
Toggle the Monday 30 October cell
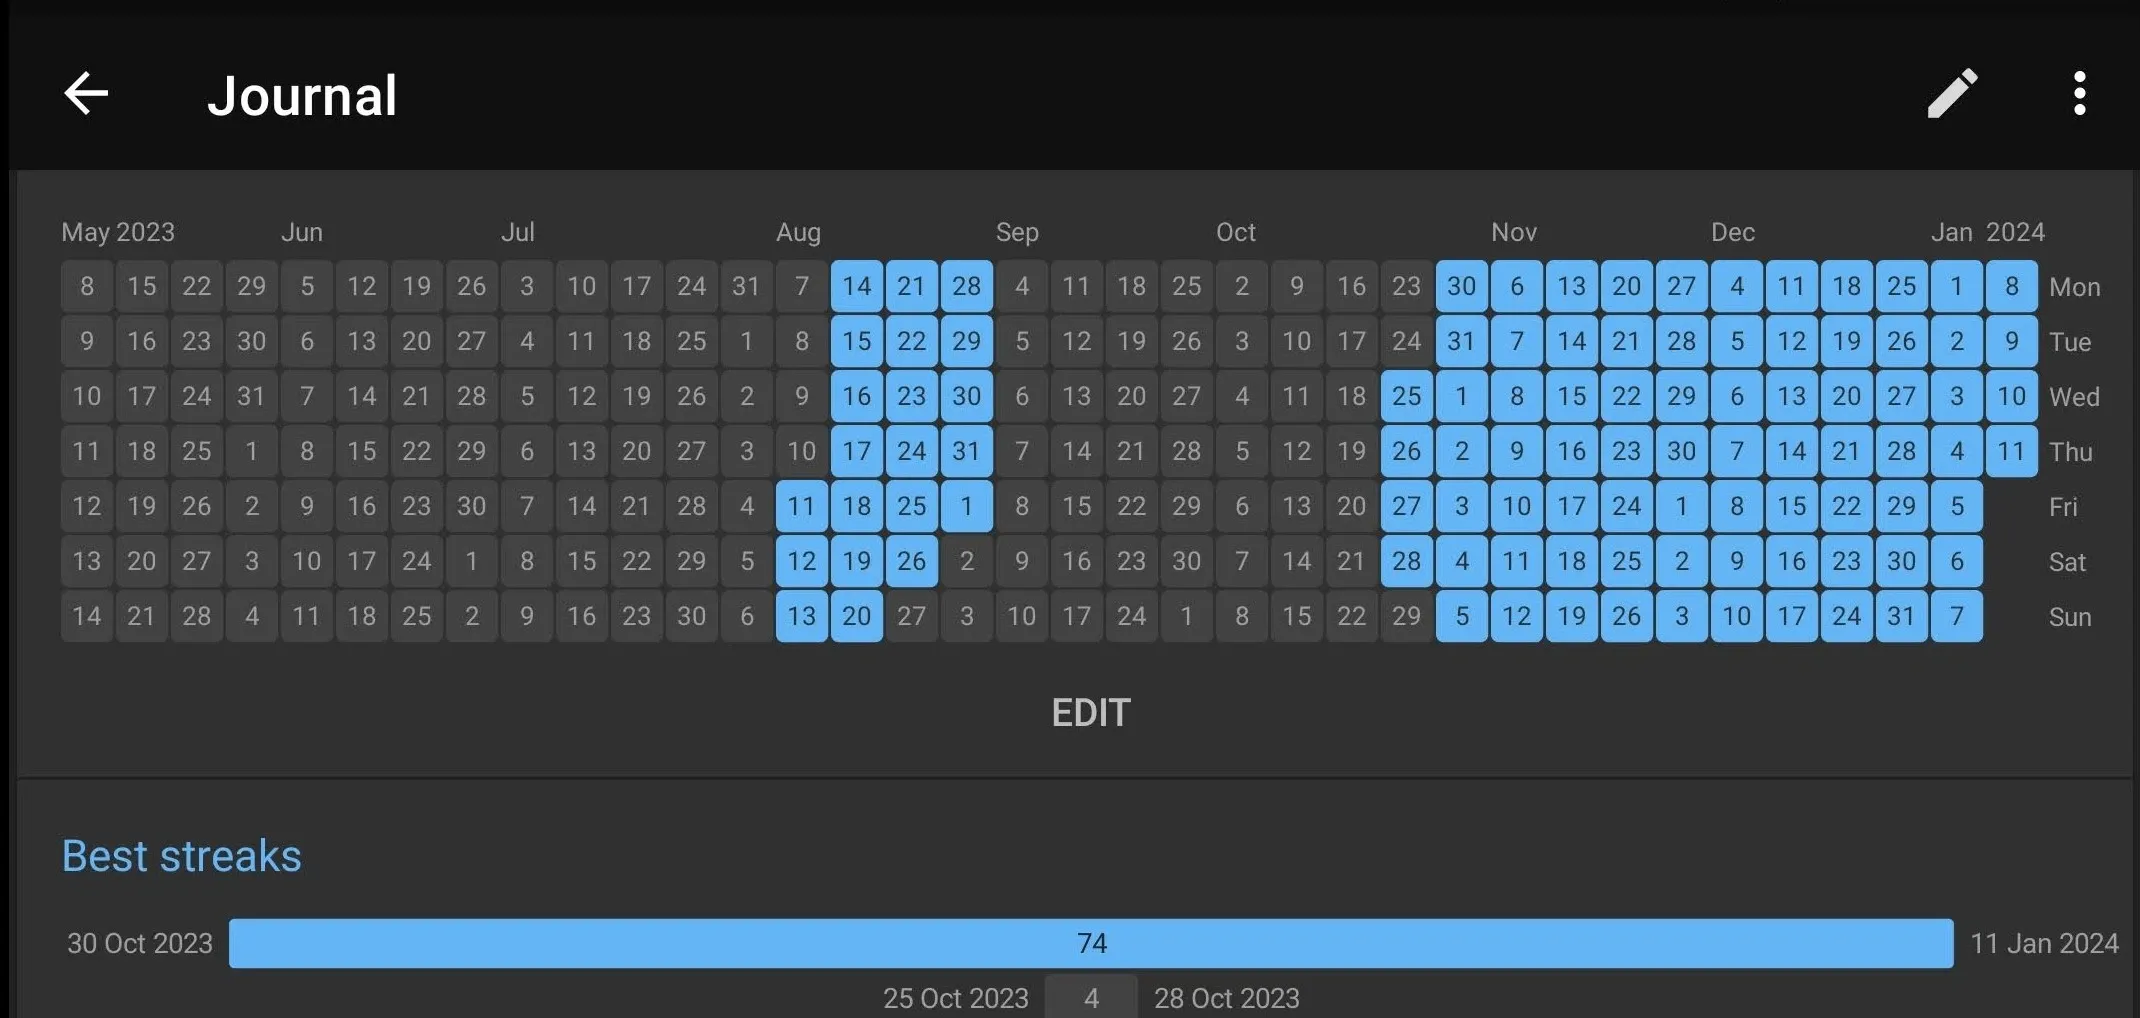tap(1461, 287)
